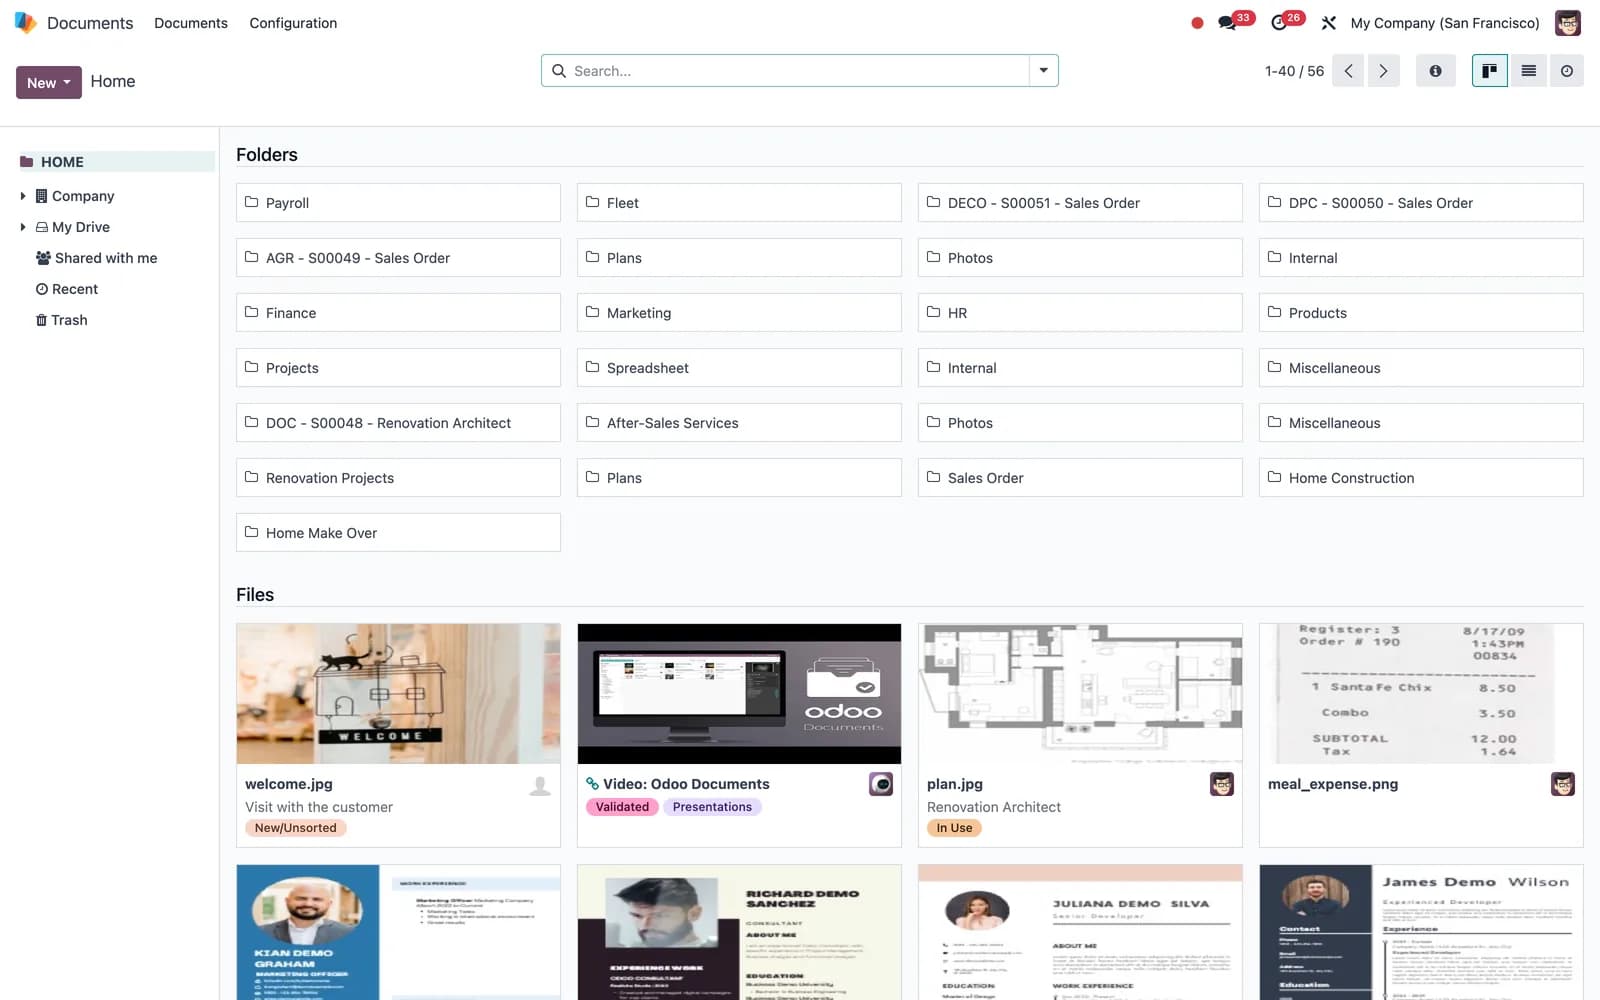Click the pager counter 1-40 / 56

tap(1294, 71)
